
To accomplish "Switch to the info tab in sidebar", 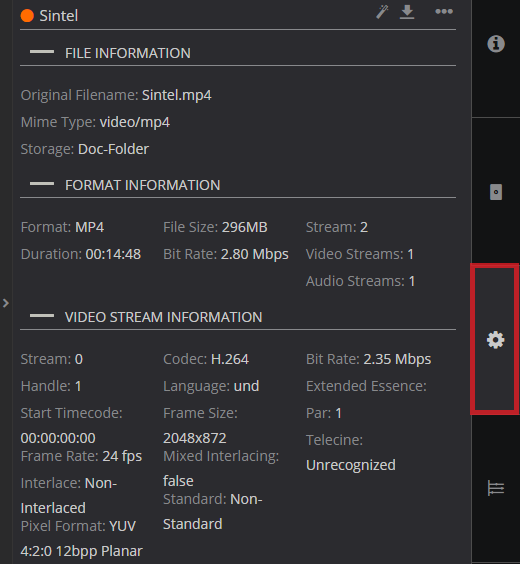I will coord(496,44).
